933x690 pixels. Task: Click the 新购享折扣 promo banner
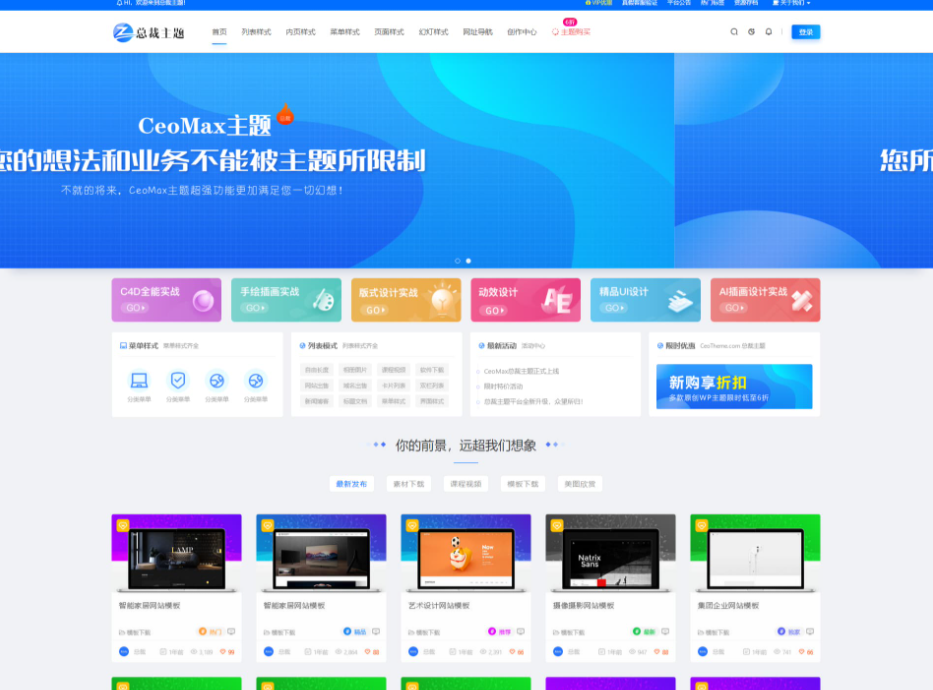click(734, 387)
